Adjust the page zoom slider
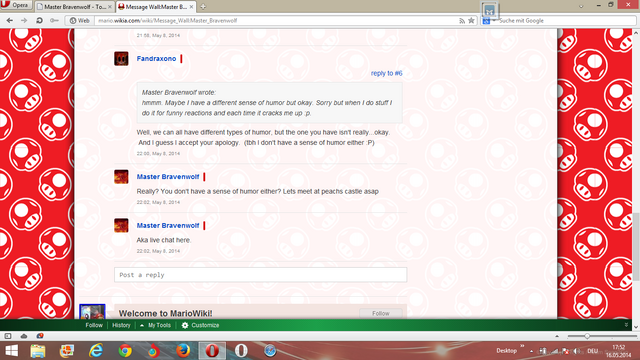 point(587,336)
